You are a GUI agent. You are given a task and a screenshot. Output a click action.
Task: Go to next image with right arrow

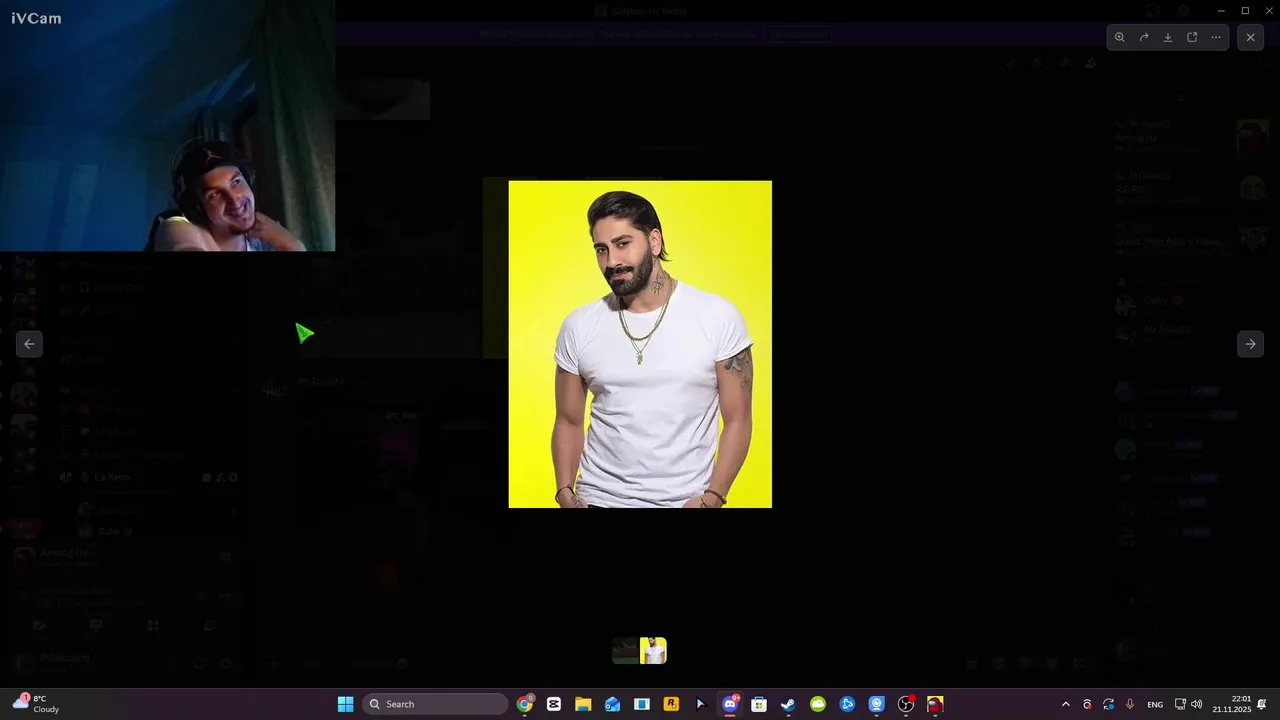pyautogui.click(x=1250, y=344)
